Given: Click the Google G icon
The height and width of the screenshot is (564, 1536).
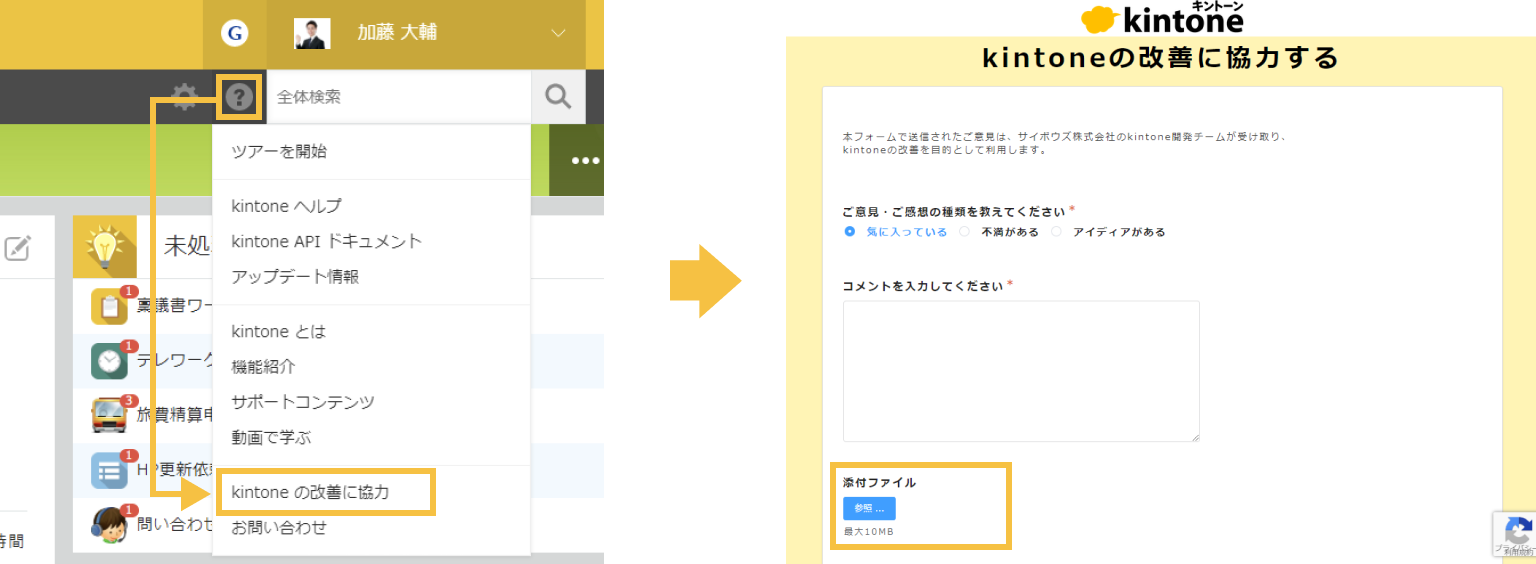Looking at the screenshot, I should coord(235,33).
